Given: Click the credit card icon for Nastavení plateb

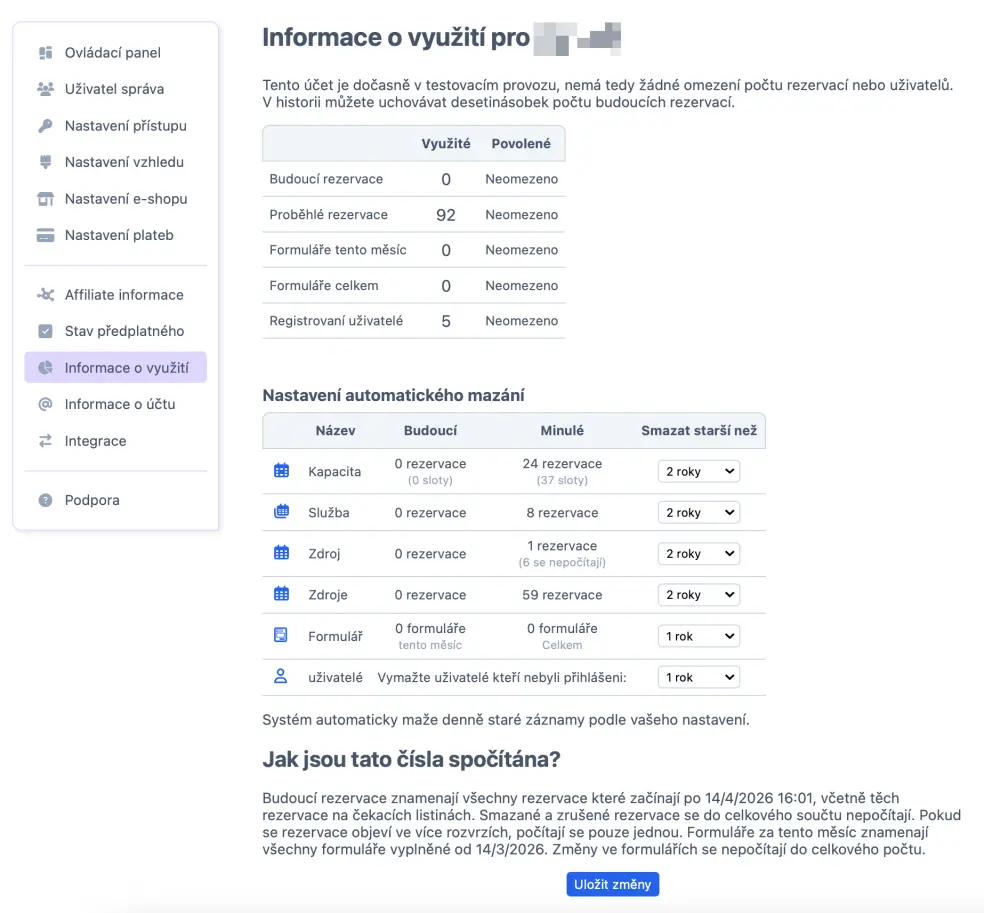Looking at the screenshot, I should (x=45, y=236).
